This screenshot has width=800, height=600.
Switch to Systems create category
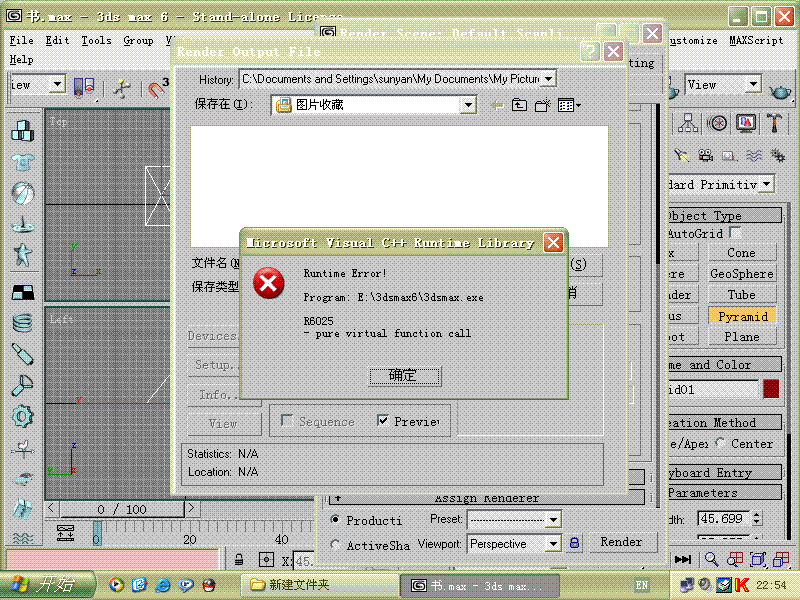(778, 155)
